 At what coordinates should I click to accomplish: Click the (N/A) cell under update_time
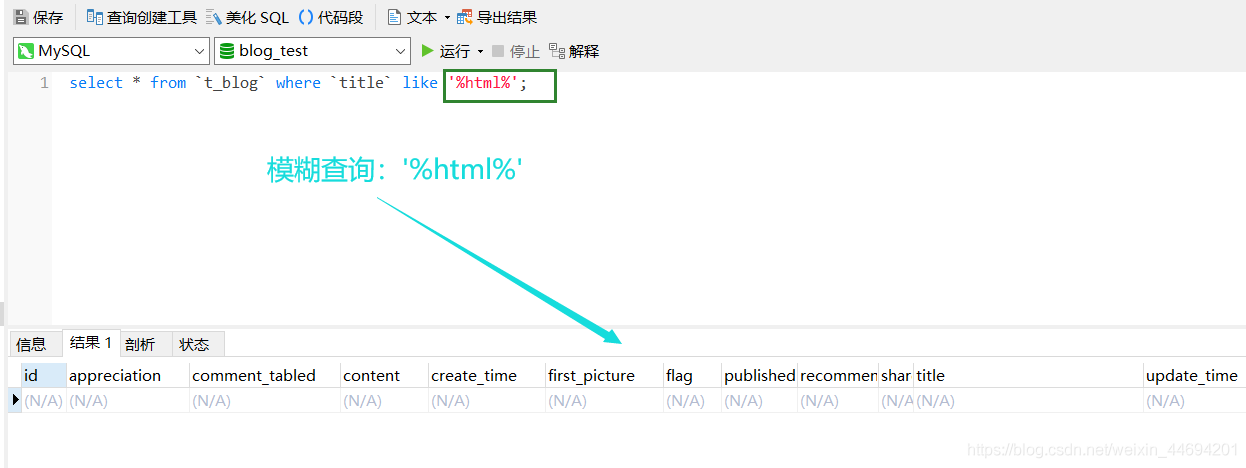tap(1195, 400)
